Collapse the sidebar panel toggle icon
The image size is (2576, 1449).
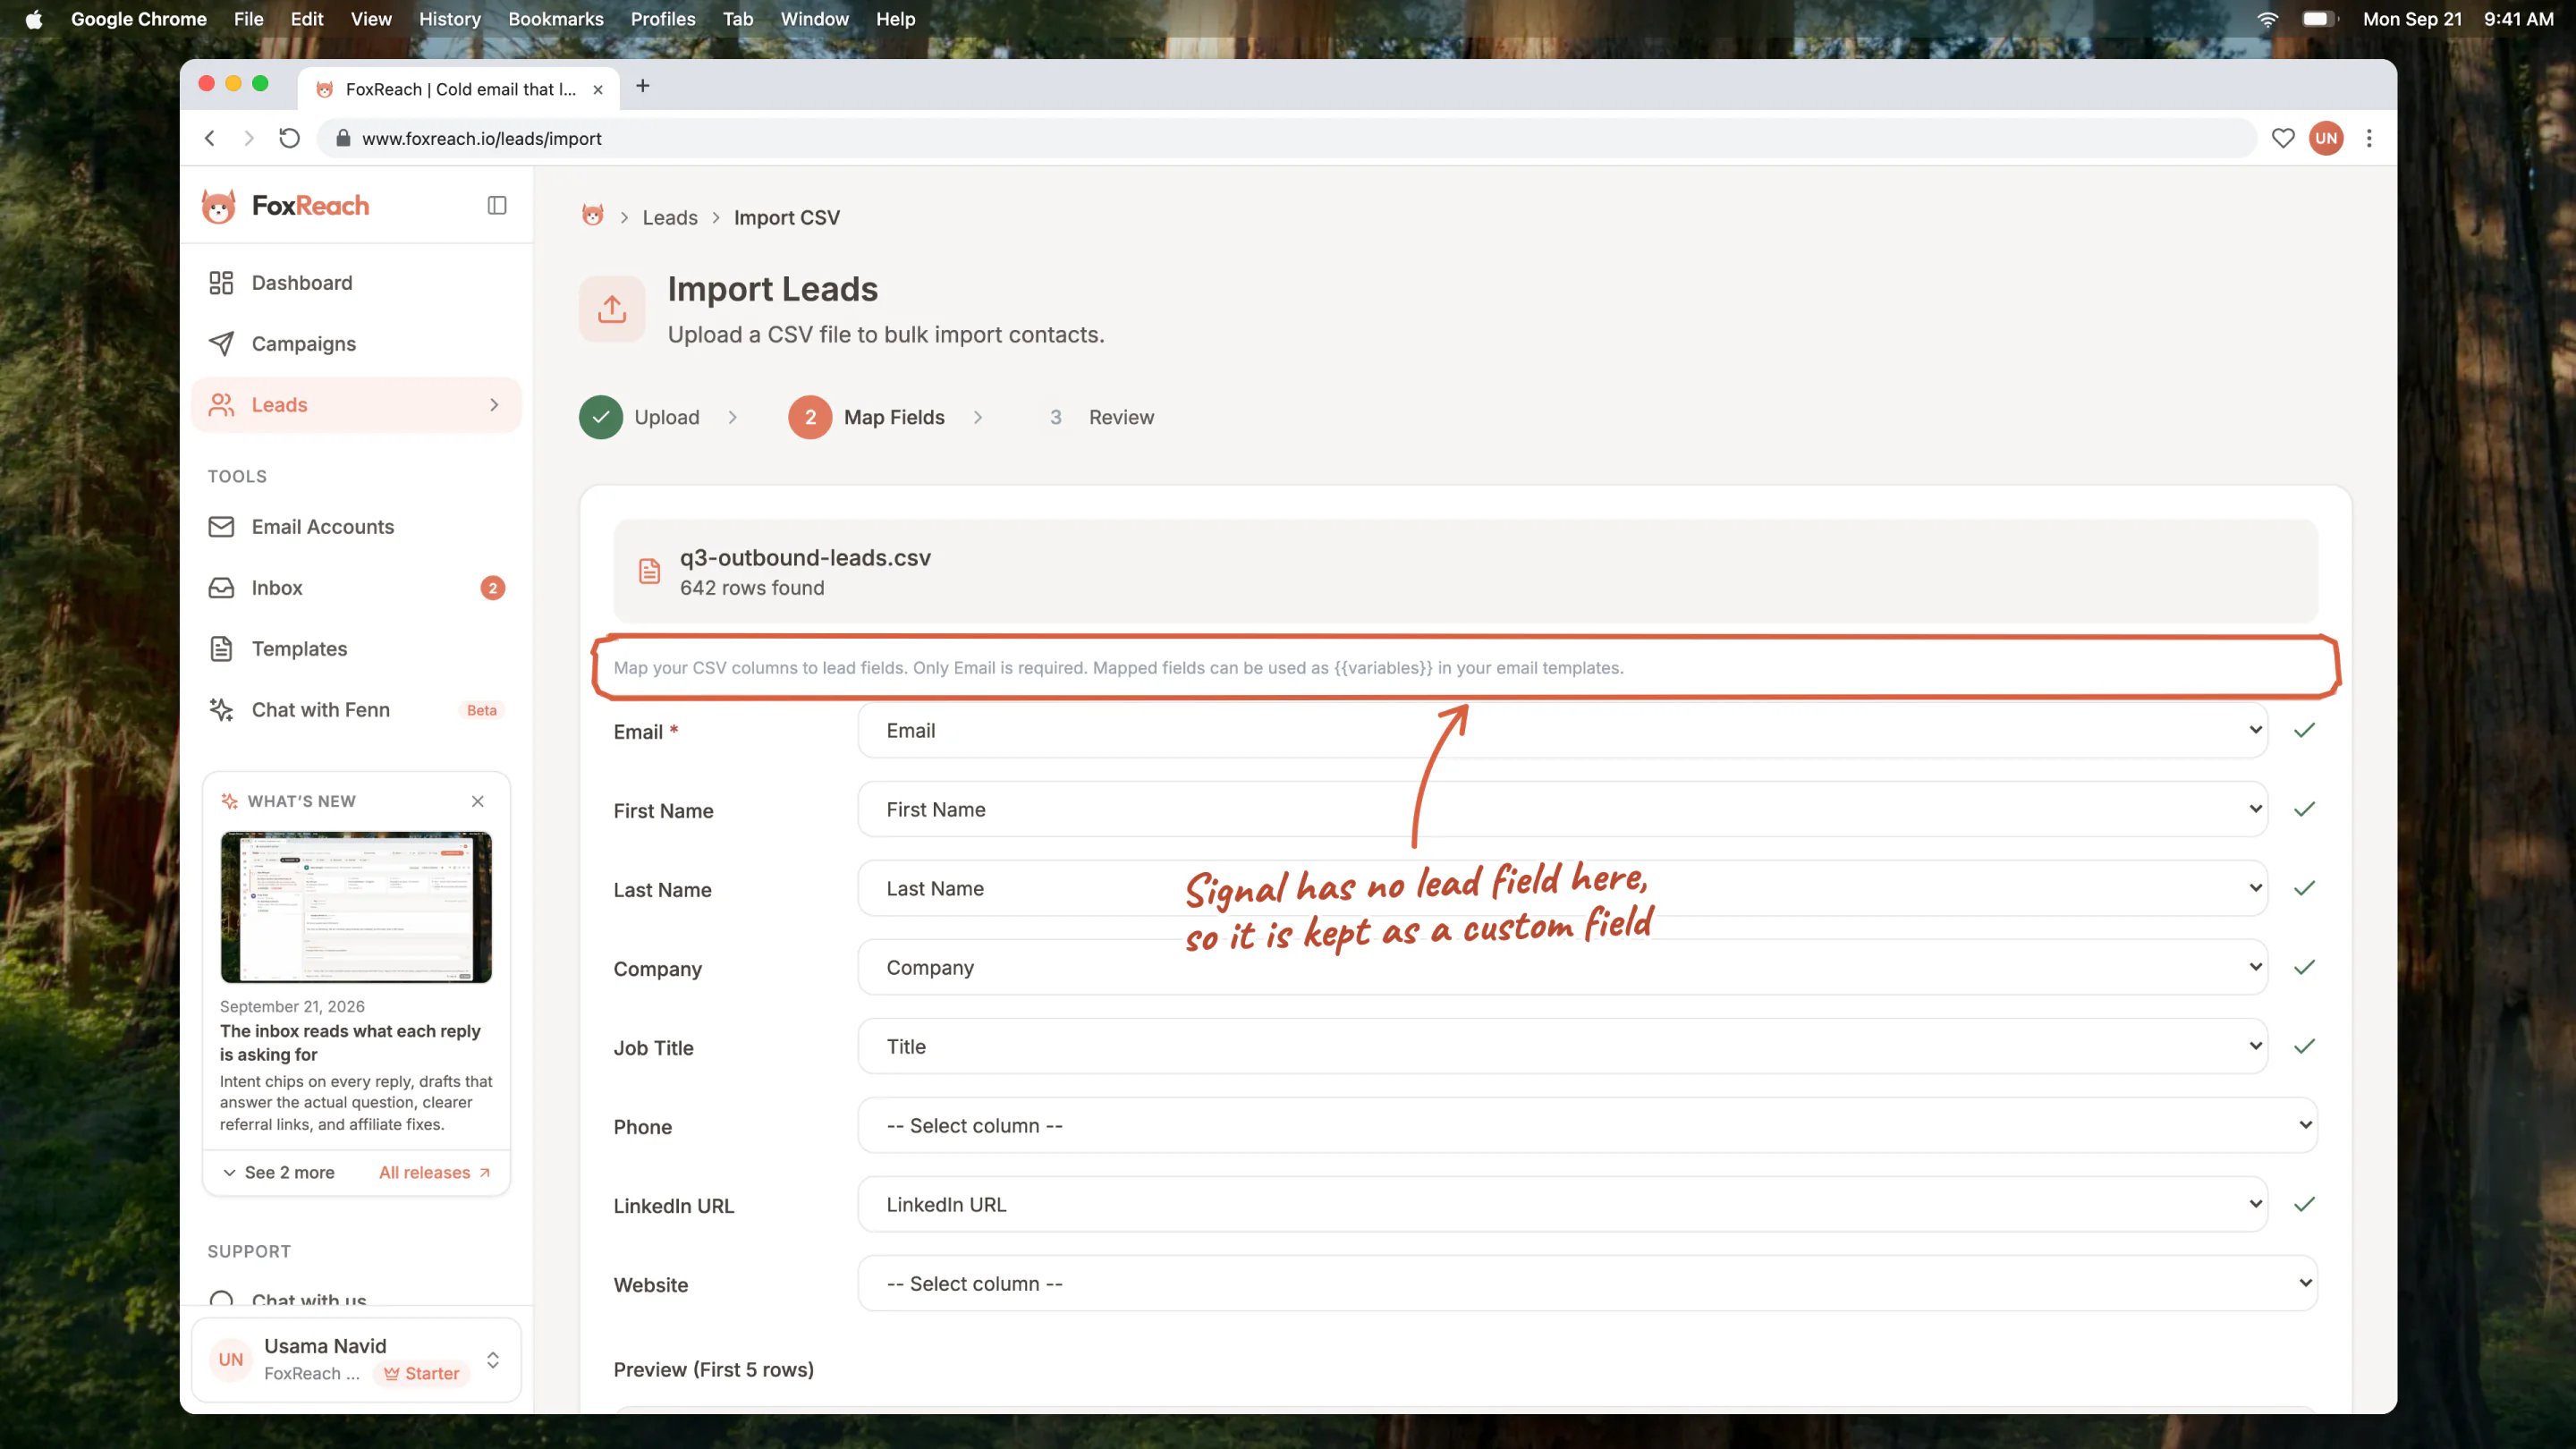click(497, 205)
